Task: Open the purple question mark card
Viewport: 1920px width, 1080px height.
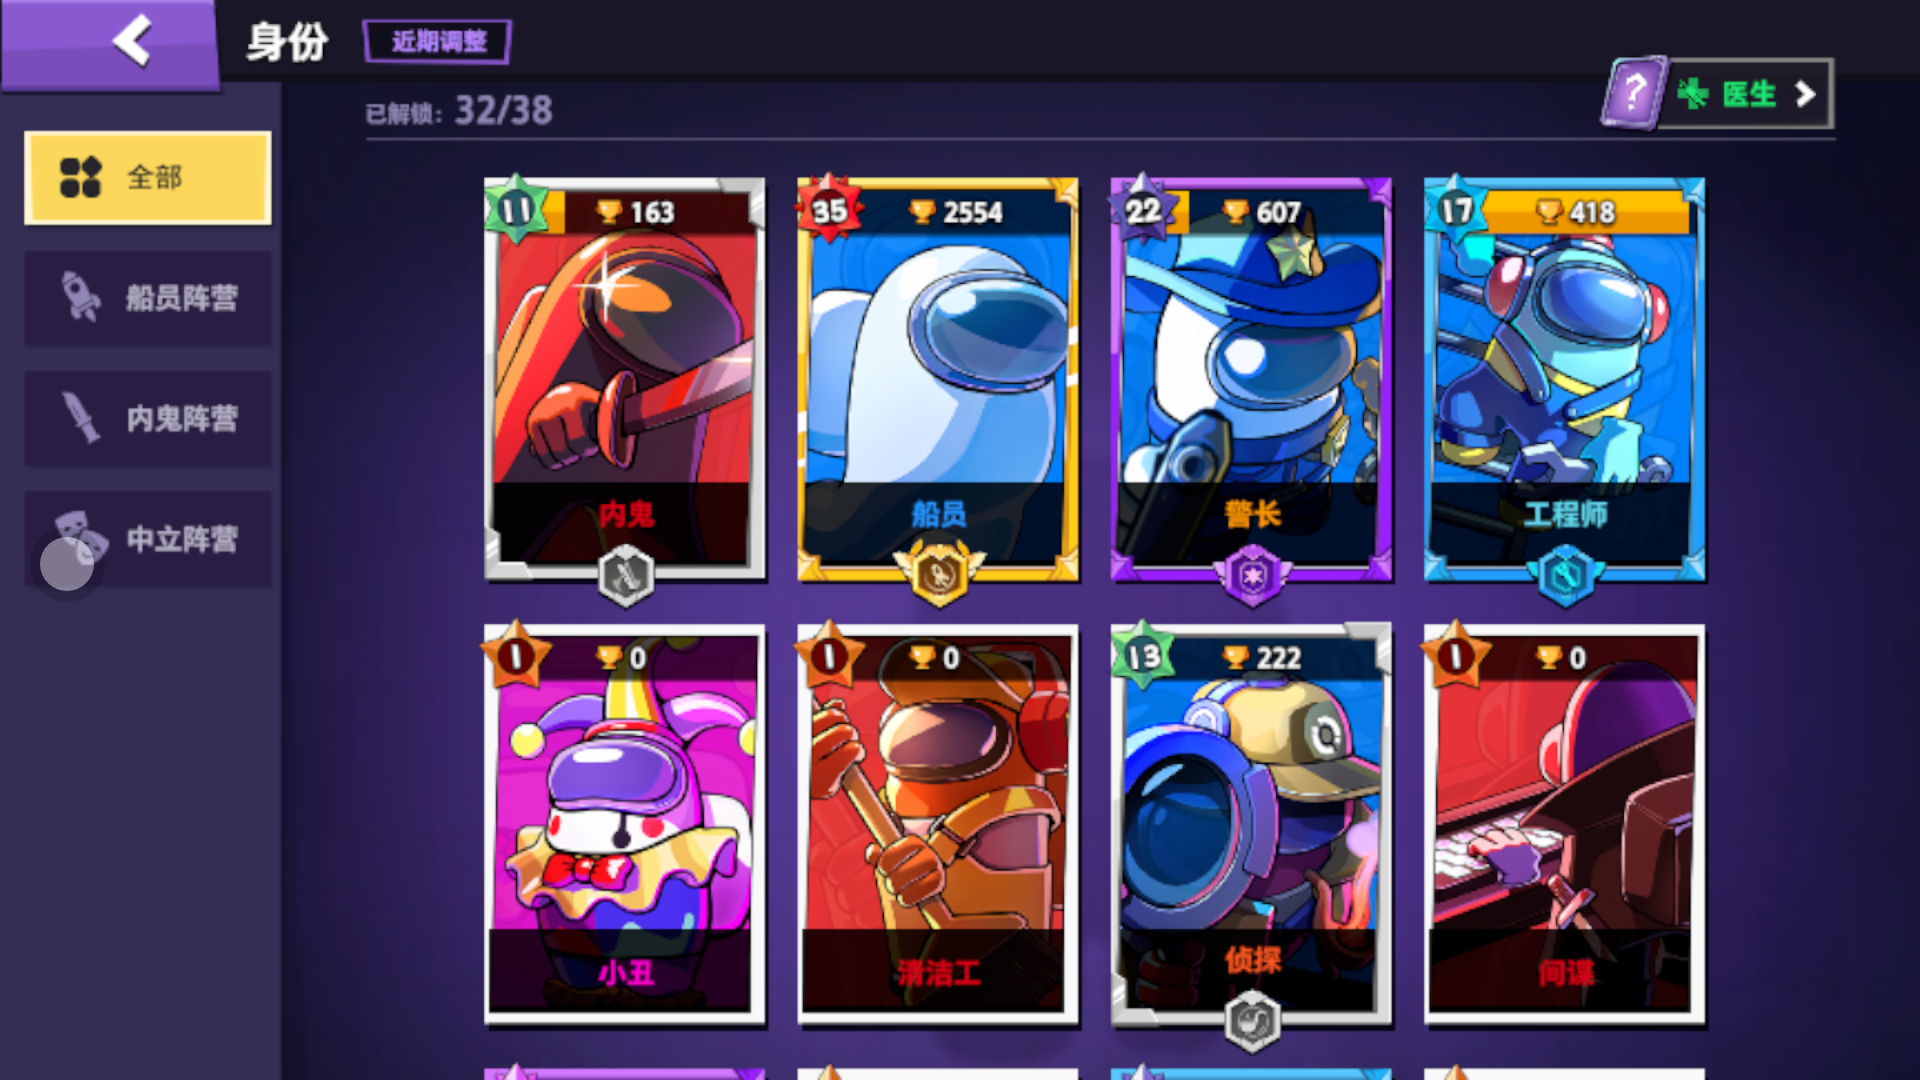Action: [x=1633, y=93]
